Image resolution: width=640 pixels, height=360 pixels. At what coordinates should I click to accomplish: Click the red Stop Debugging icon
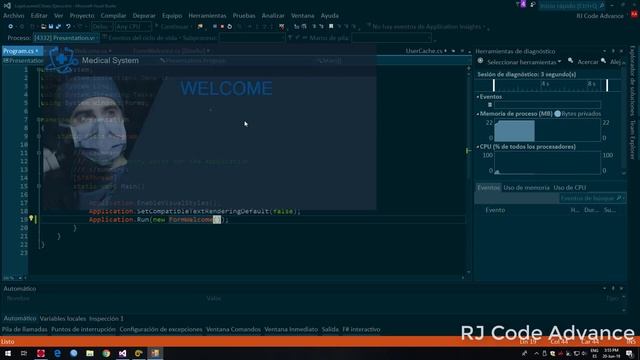(x=222, y=27)
